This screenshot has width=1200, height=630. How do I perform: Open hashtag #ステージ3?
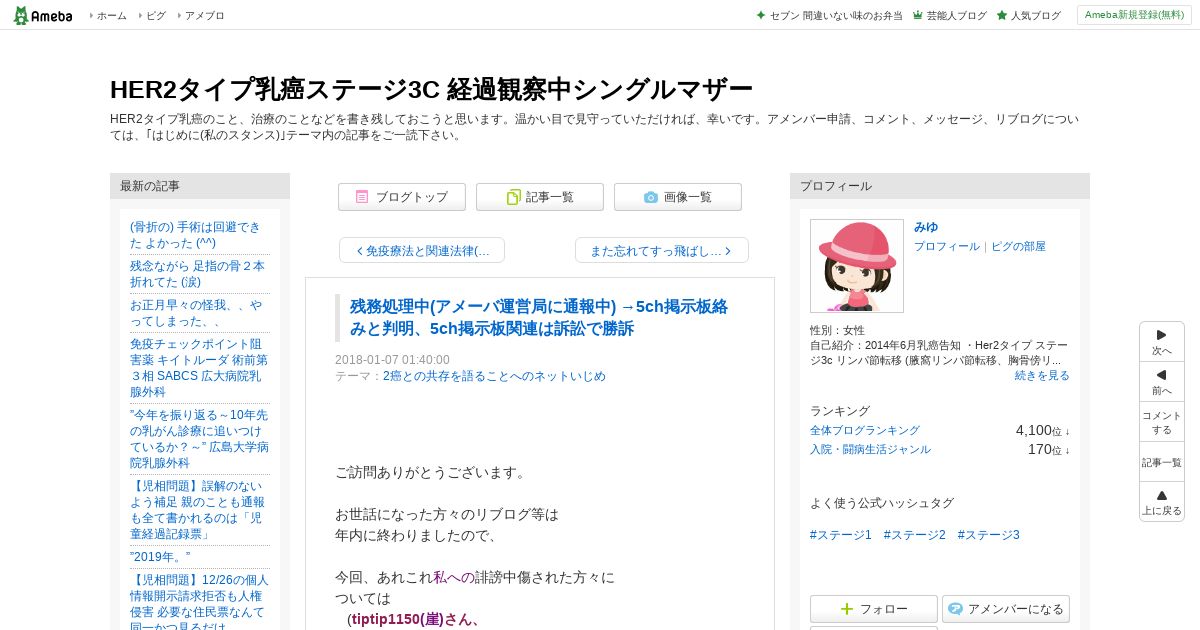tap(988, 535)
